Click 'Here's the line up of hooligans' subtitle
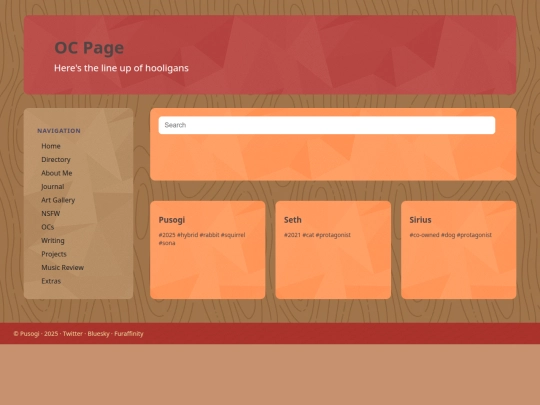The image size is (540, 405). (121, 68)
